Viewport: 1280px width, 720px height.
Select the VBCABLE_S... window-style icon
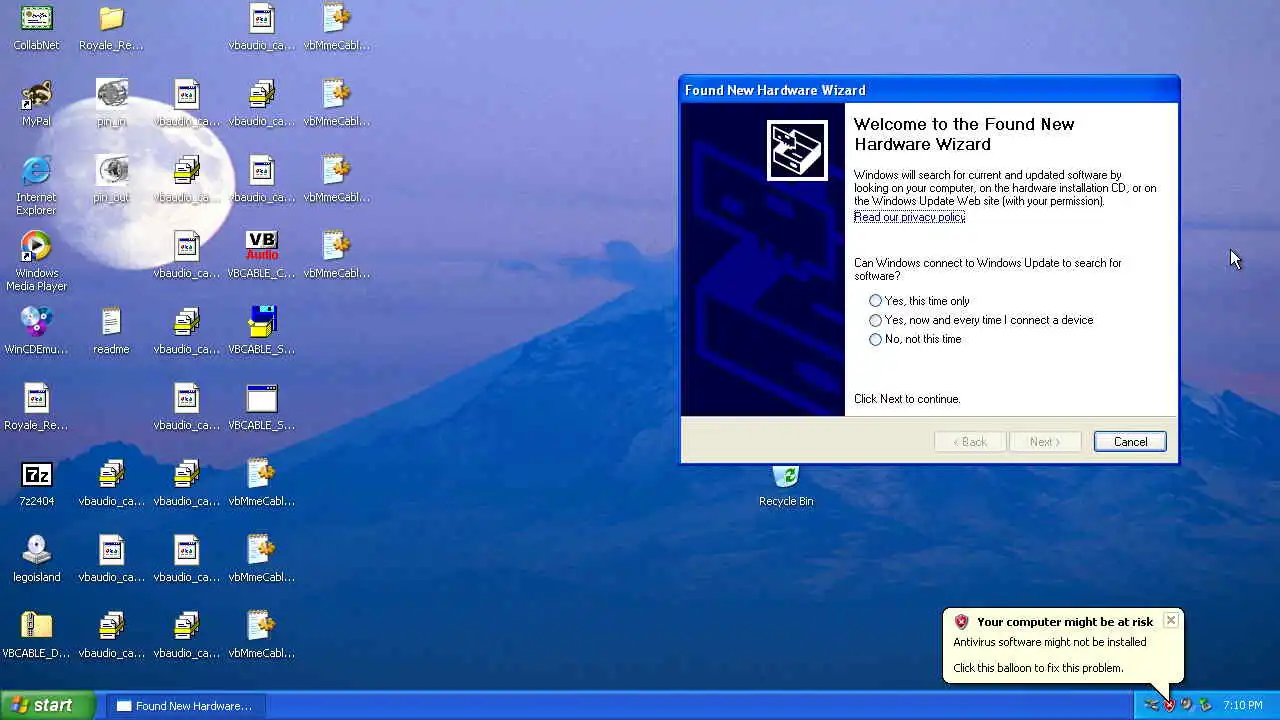tap(261, 407)
